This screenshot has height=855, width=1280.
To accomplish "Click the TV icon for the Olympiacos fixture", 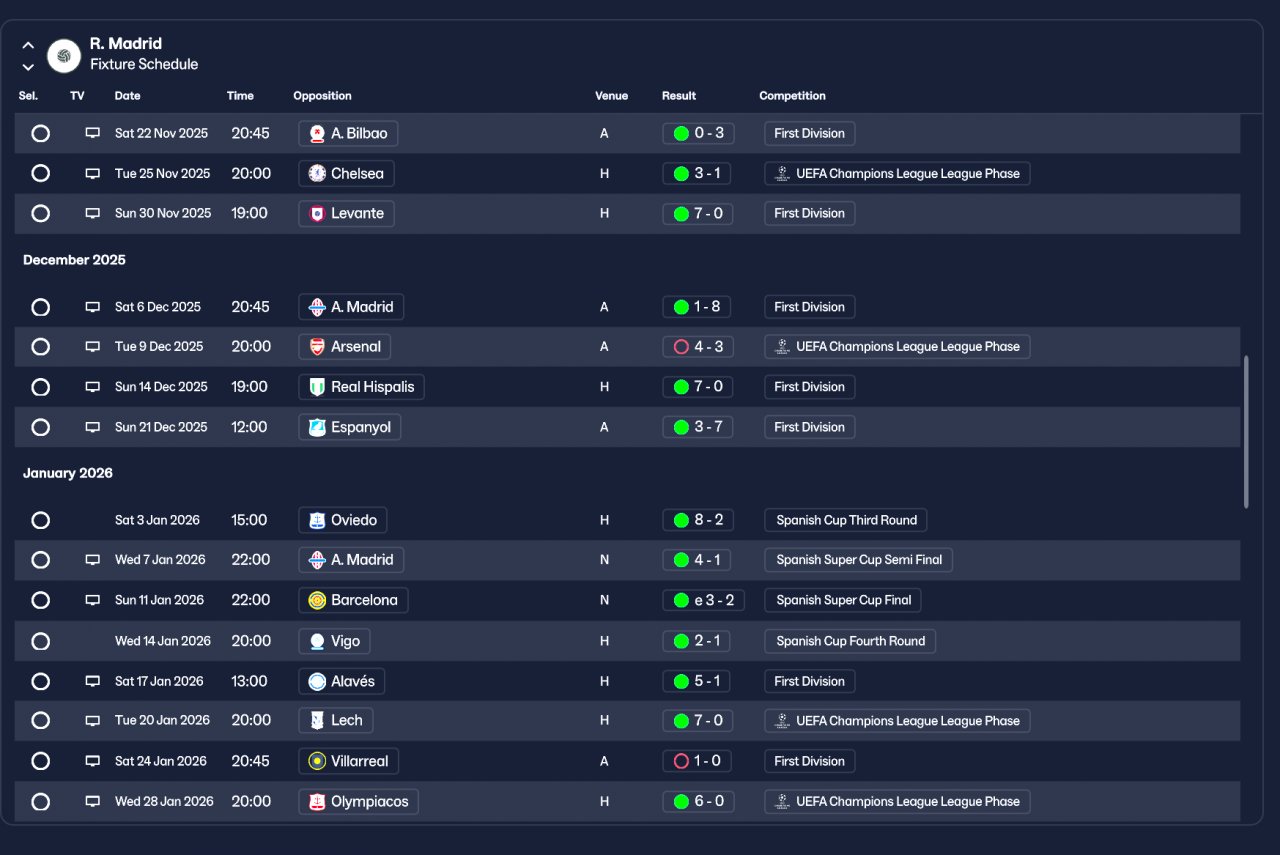I will [93, 801].
